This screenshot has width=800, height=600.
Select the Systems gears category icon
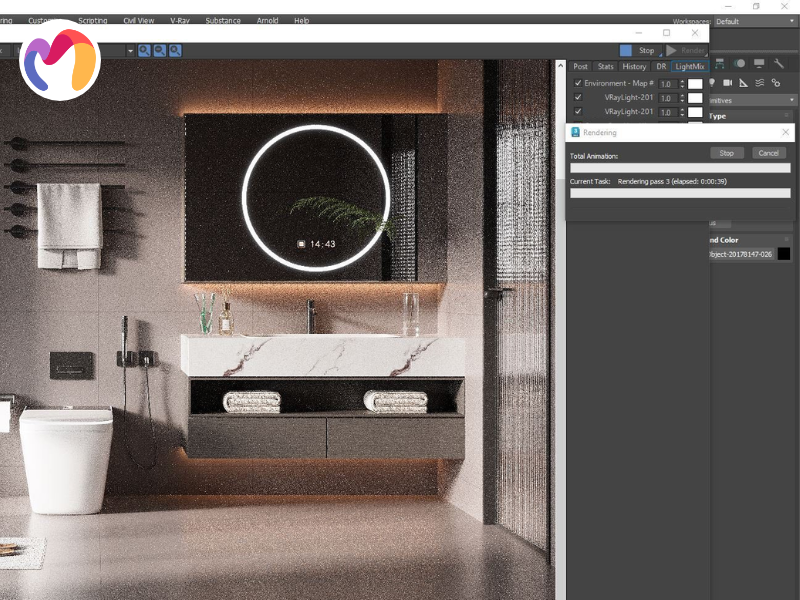tap(775, 83)
